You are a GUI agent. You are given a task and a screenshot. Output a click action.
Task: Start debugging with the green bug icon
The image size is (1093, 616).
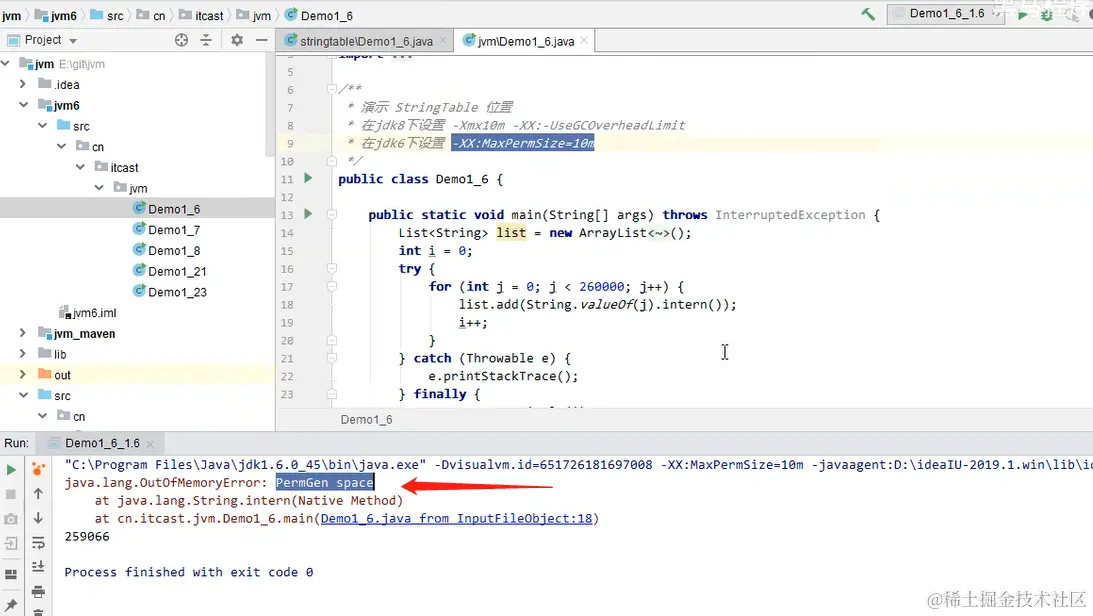pyautogui.click(x=1046, y=15)
